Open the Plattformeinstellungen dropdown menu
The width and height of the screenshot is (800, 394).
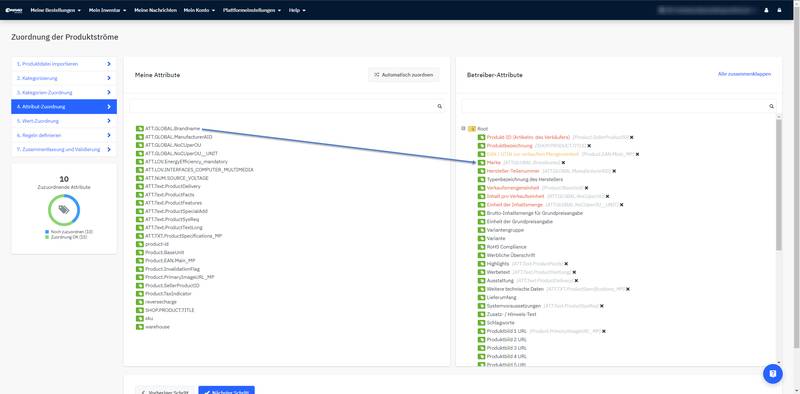pos(252,10)
